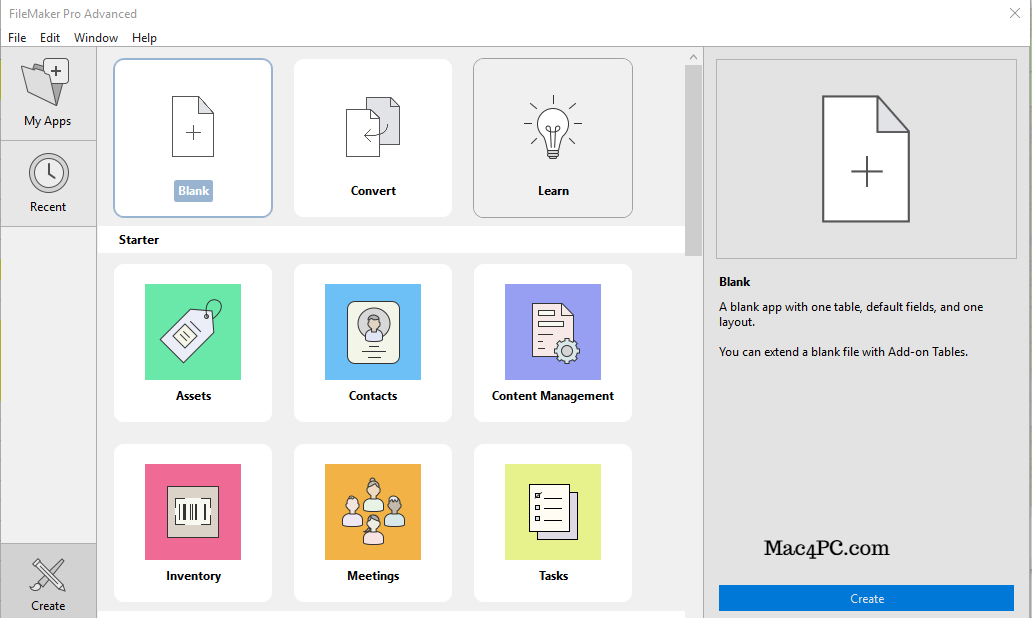
Task: Select the Create pencil and brush icon
Action: coord(48,575)
